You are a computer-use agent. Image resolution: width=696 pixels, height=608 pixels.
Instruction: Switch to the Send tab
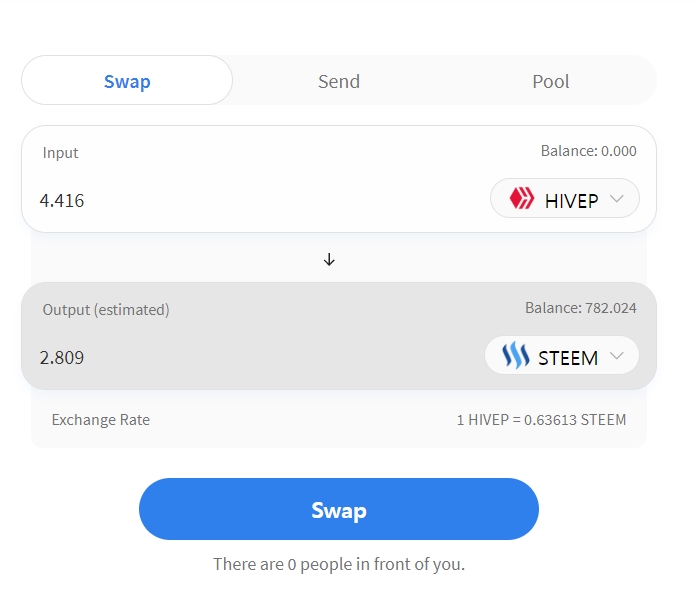coord(339,81)
